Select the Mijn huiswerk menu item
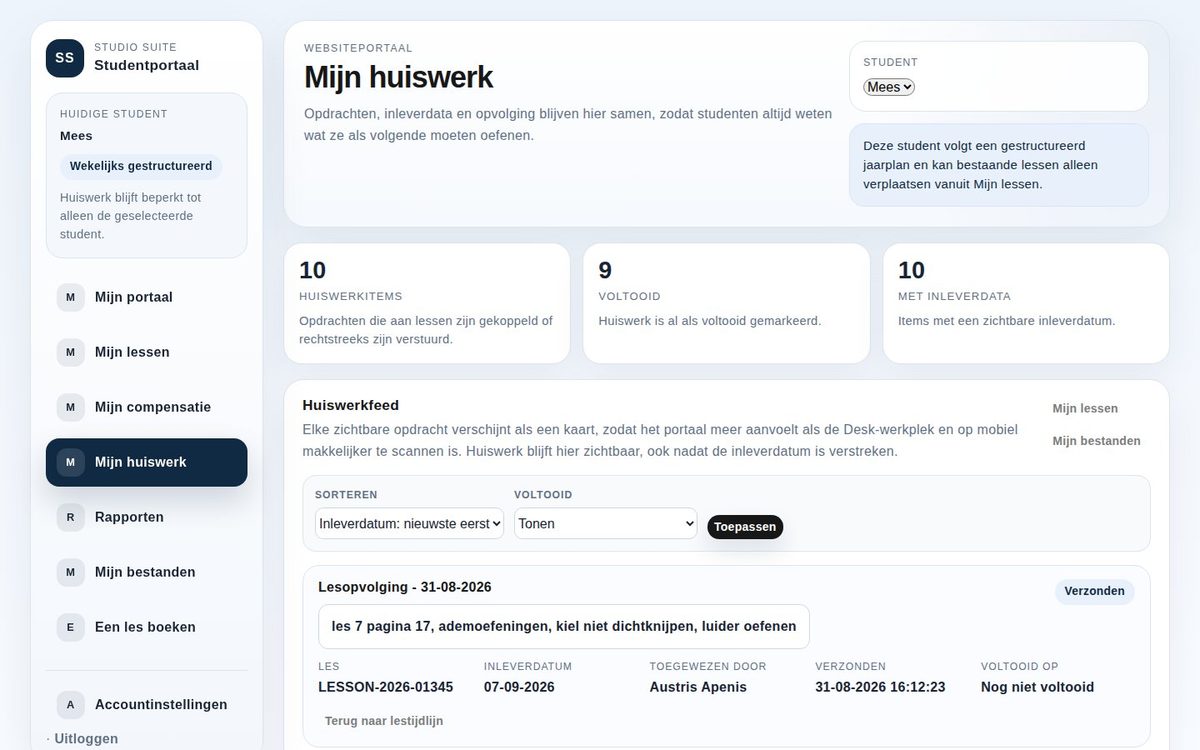 (x=147, y=462)
